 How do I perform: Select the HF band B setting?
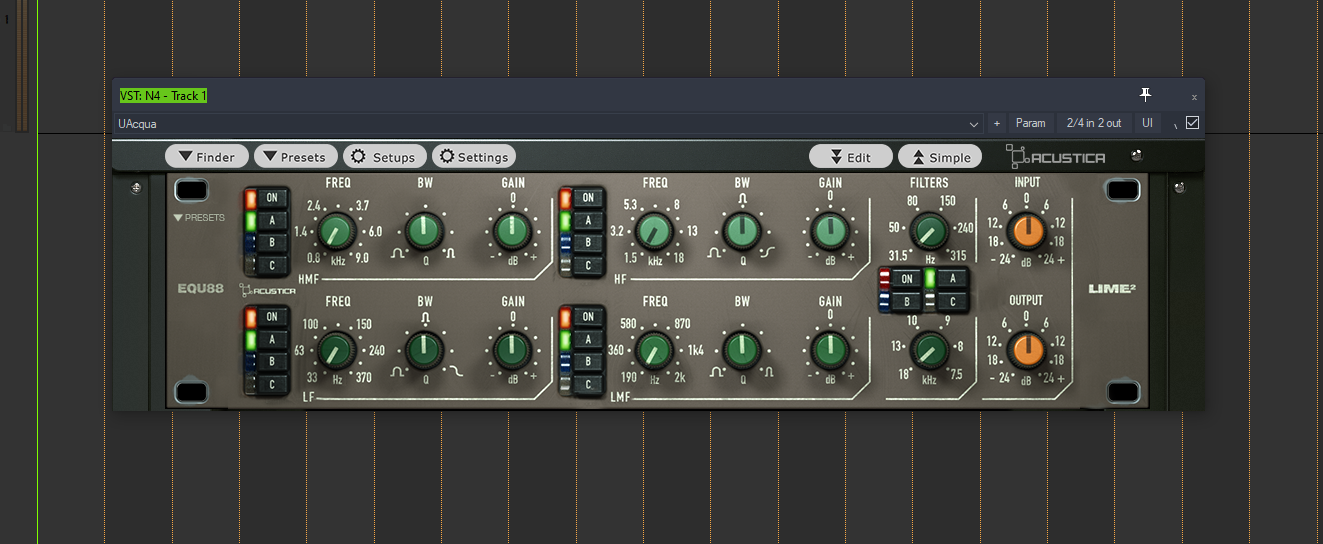(x=588, y=243)
